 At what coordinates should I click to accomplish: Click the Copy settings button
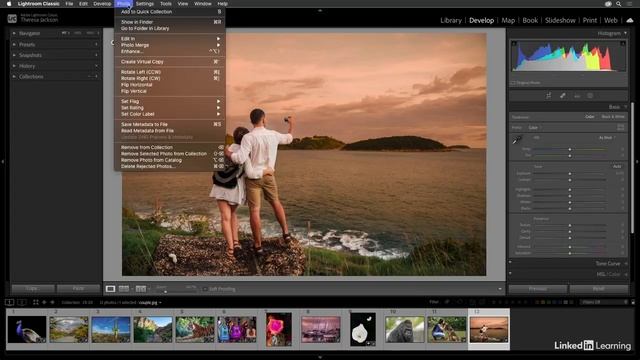pyautogui.click(x=33, y=288)
